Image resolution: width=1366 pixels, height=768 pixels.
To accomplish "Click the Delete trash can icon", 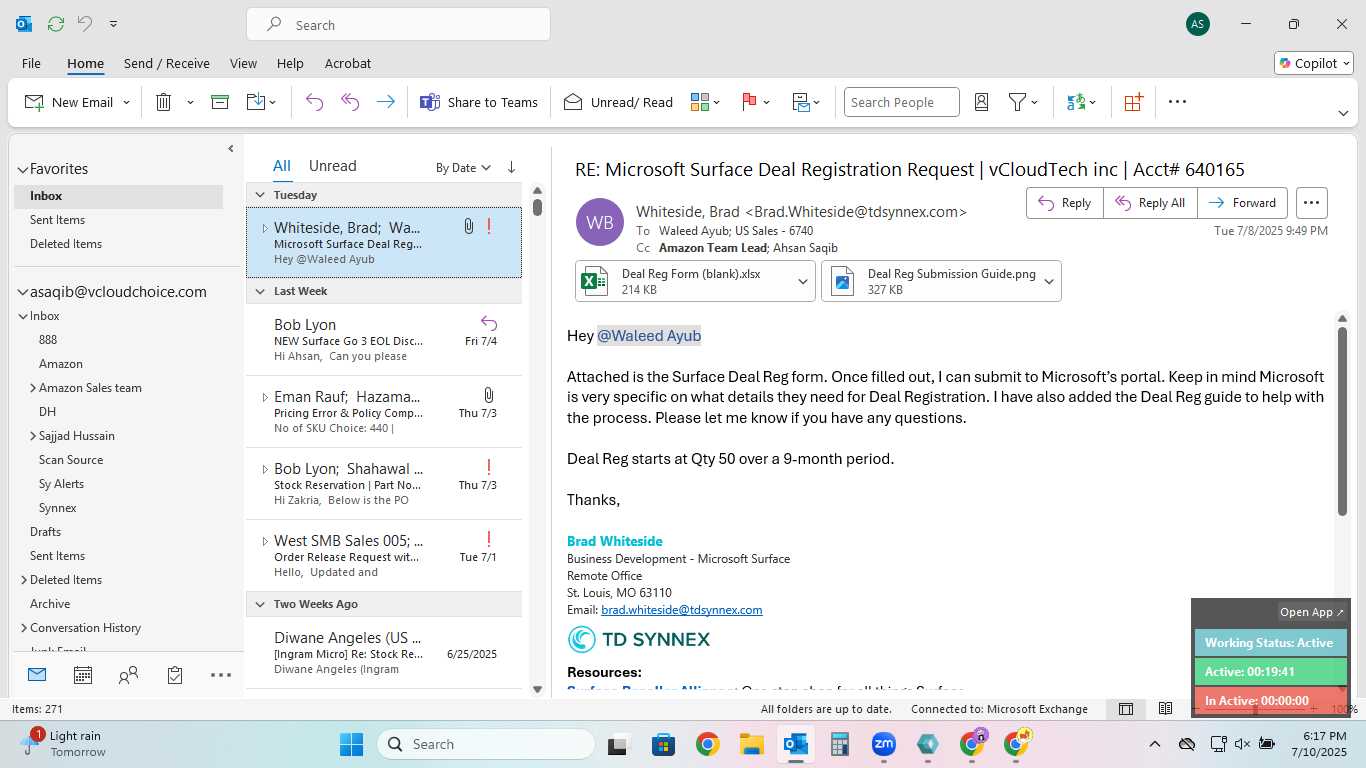I will 164,102.
